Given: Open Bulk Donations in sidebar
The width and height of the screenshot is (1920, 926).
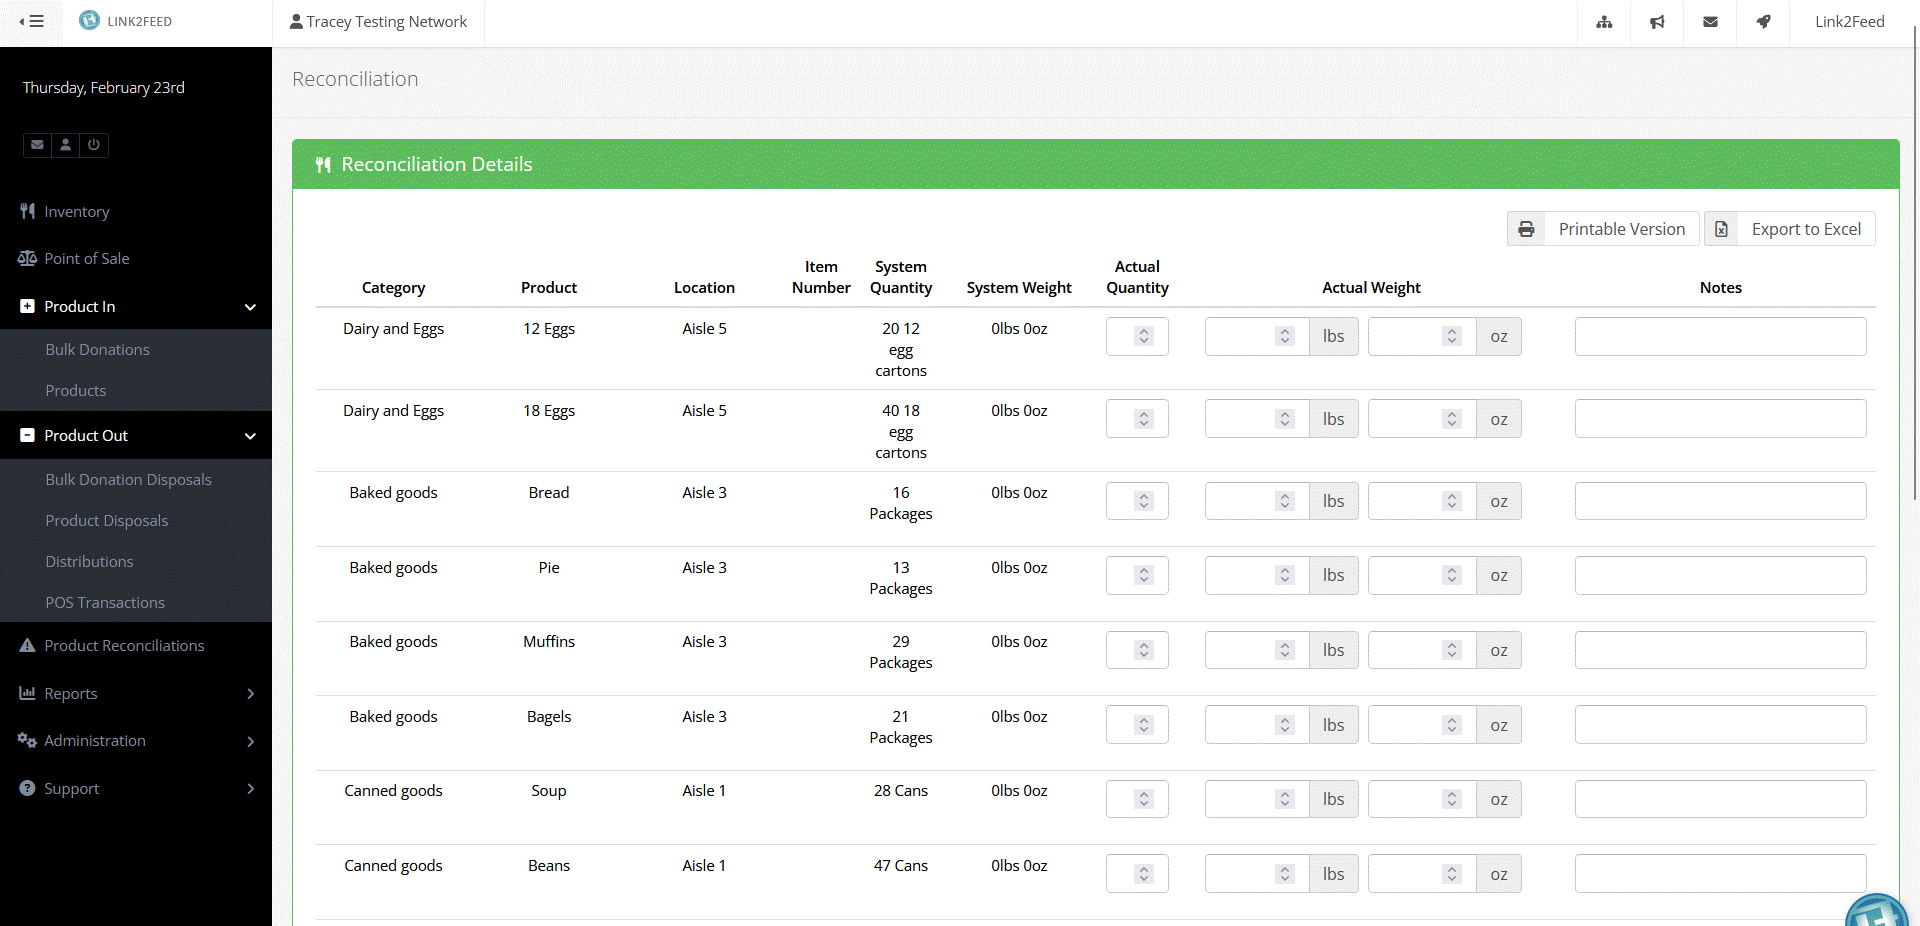Looking at the screenshot, I should point(97,349).
